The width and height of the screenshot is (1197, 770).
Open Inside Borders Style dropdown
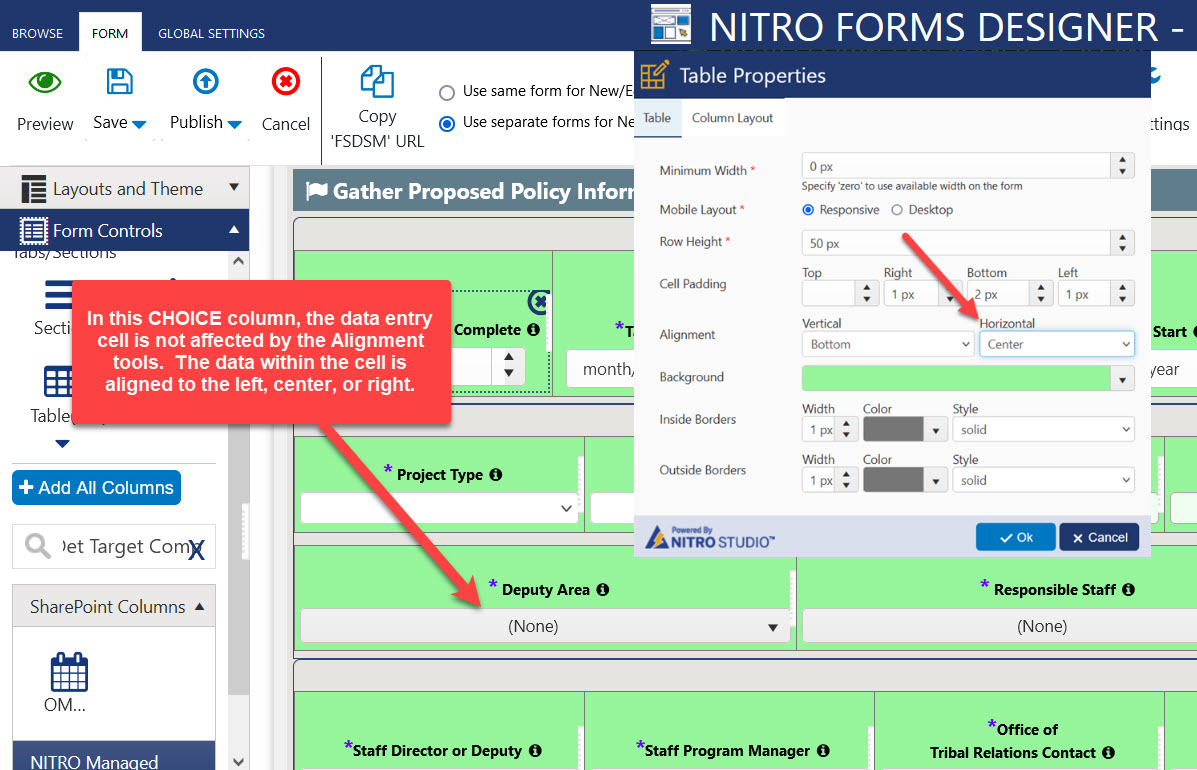[x=1043, y=430]
